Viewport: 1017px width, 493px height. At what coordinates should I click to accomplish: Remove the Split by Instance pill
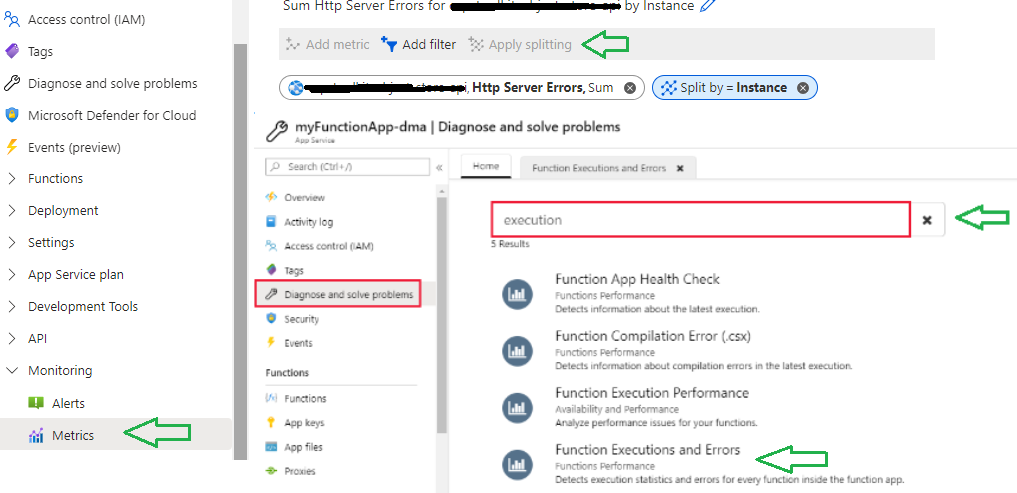pyautogui.click(x=803, y=88)
